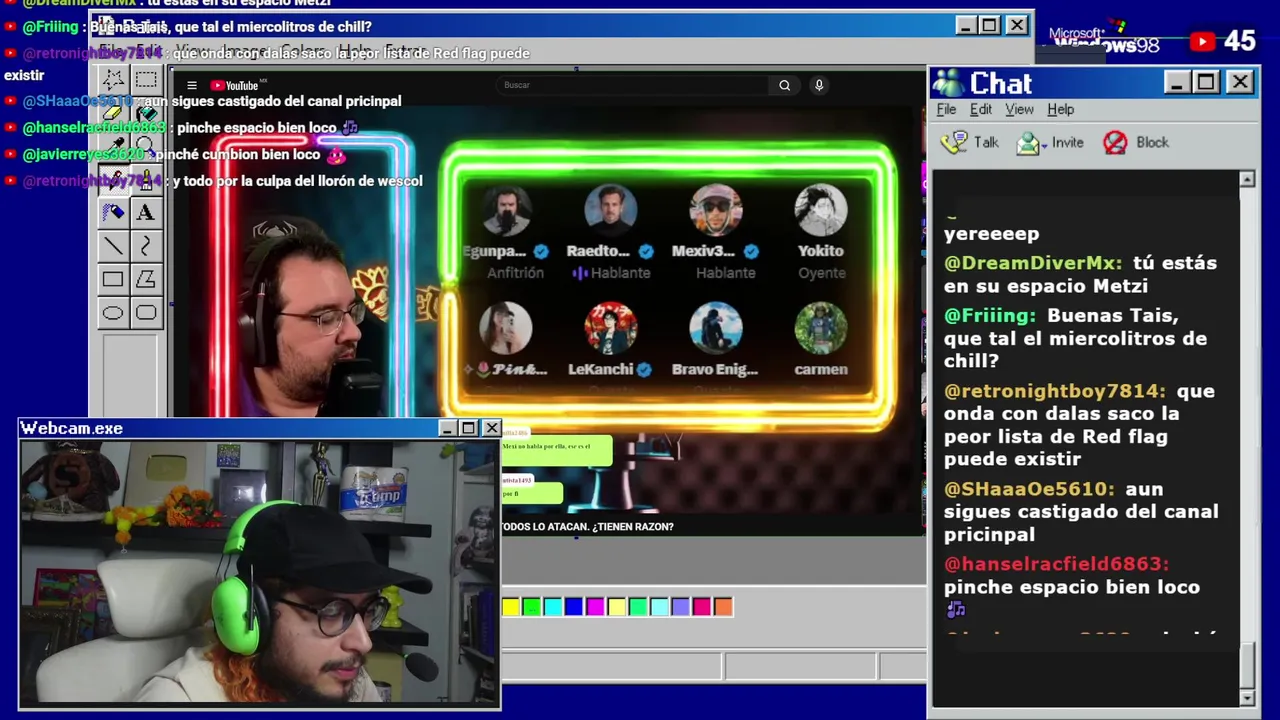The width and height of the screenshot is (1280, 720).
Task: Click the Chat scrollbar up arrow
Action: click(x=1247, y=179)
